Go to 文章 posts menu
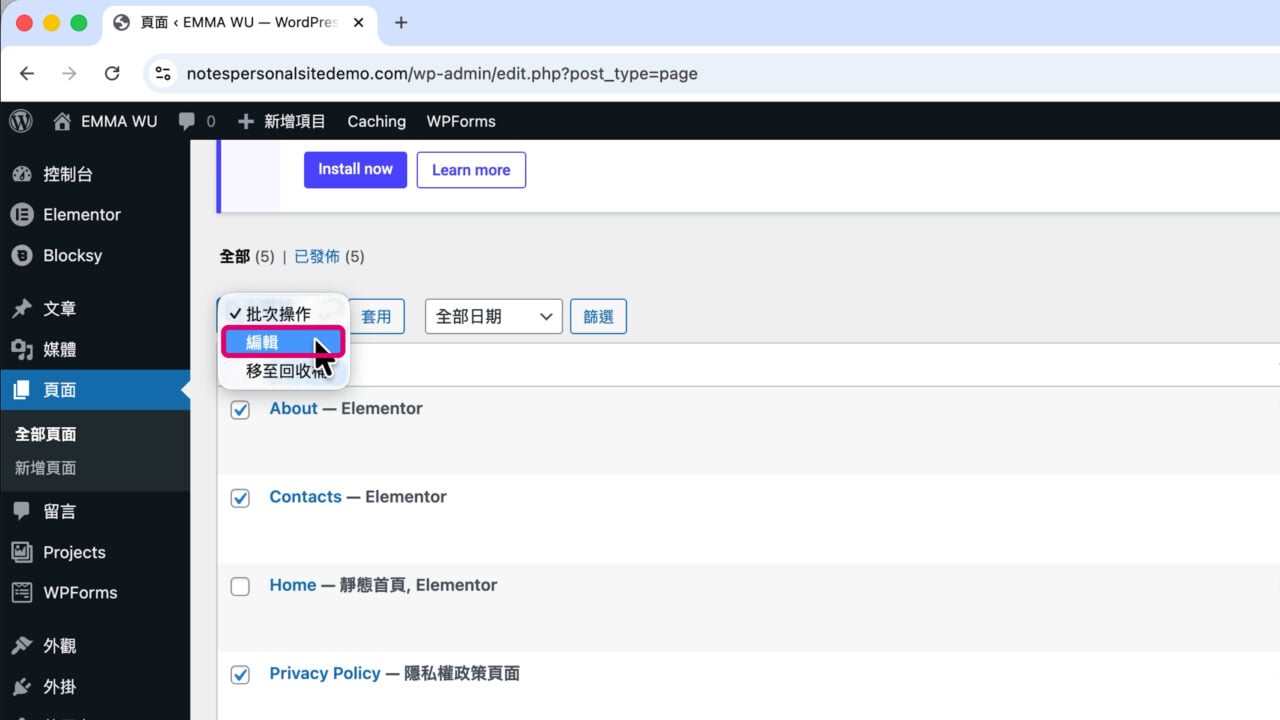Screen dimensions: 1280x720 click(x=95, y=309)
